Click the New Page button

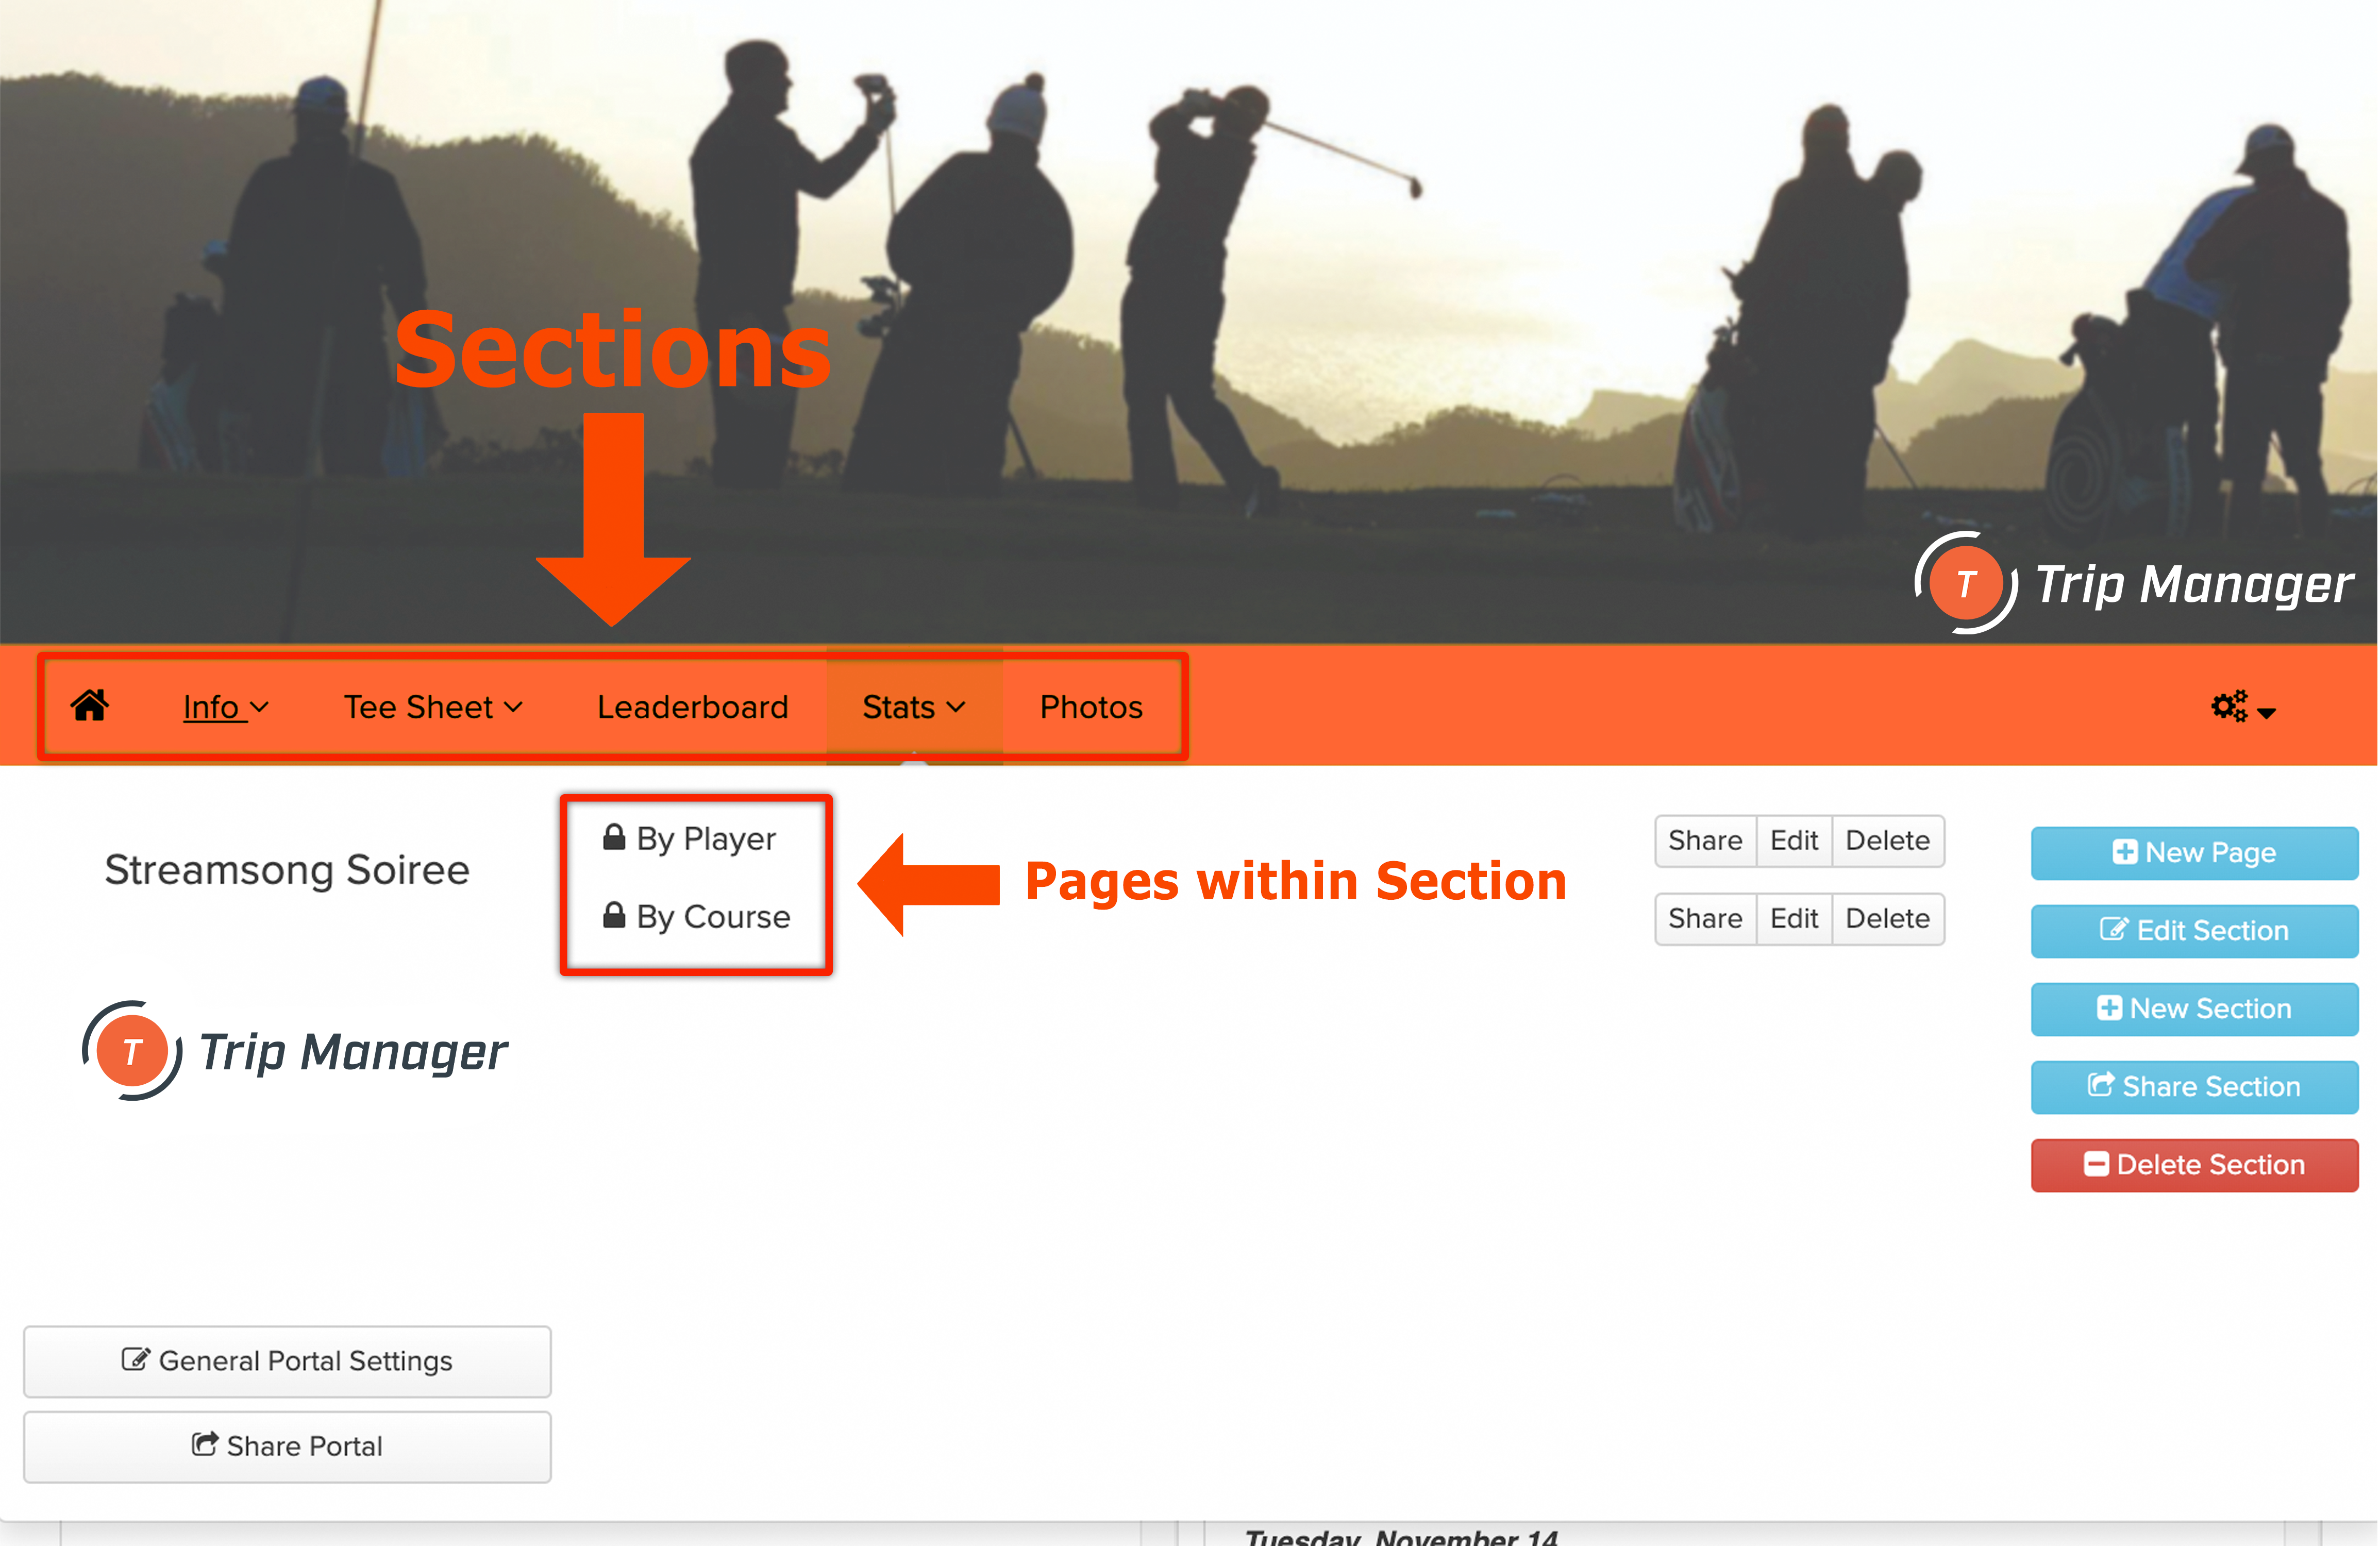(x=2194, y=853)
